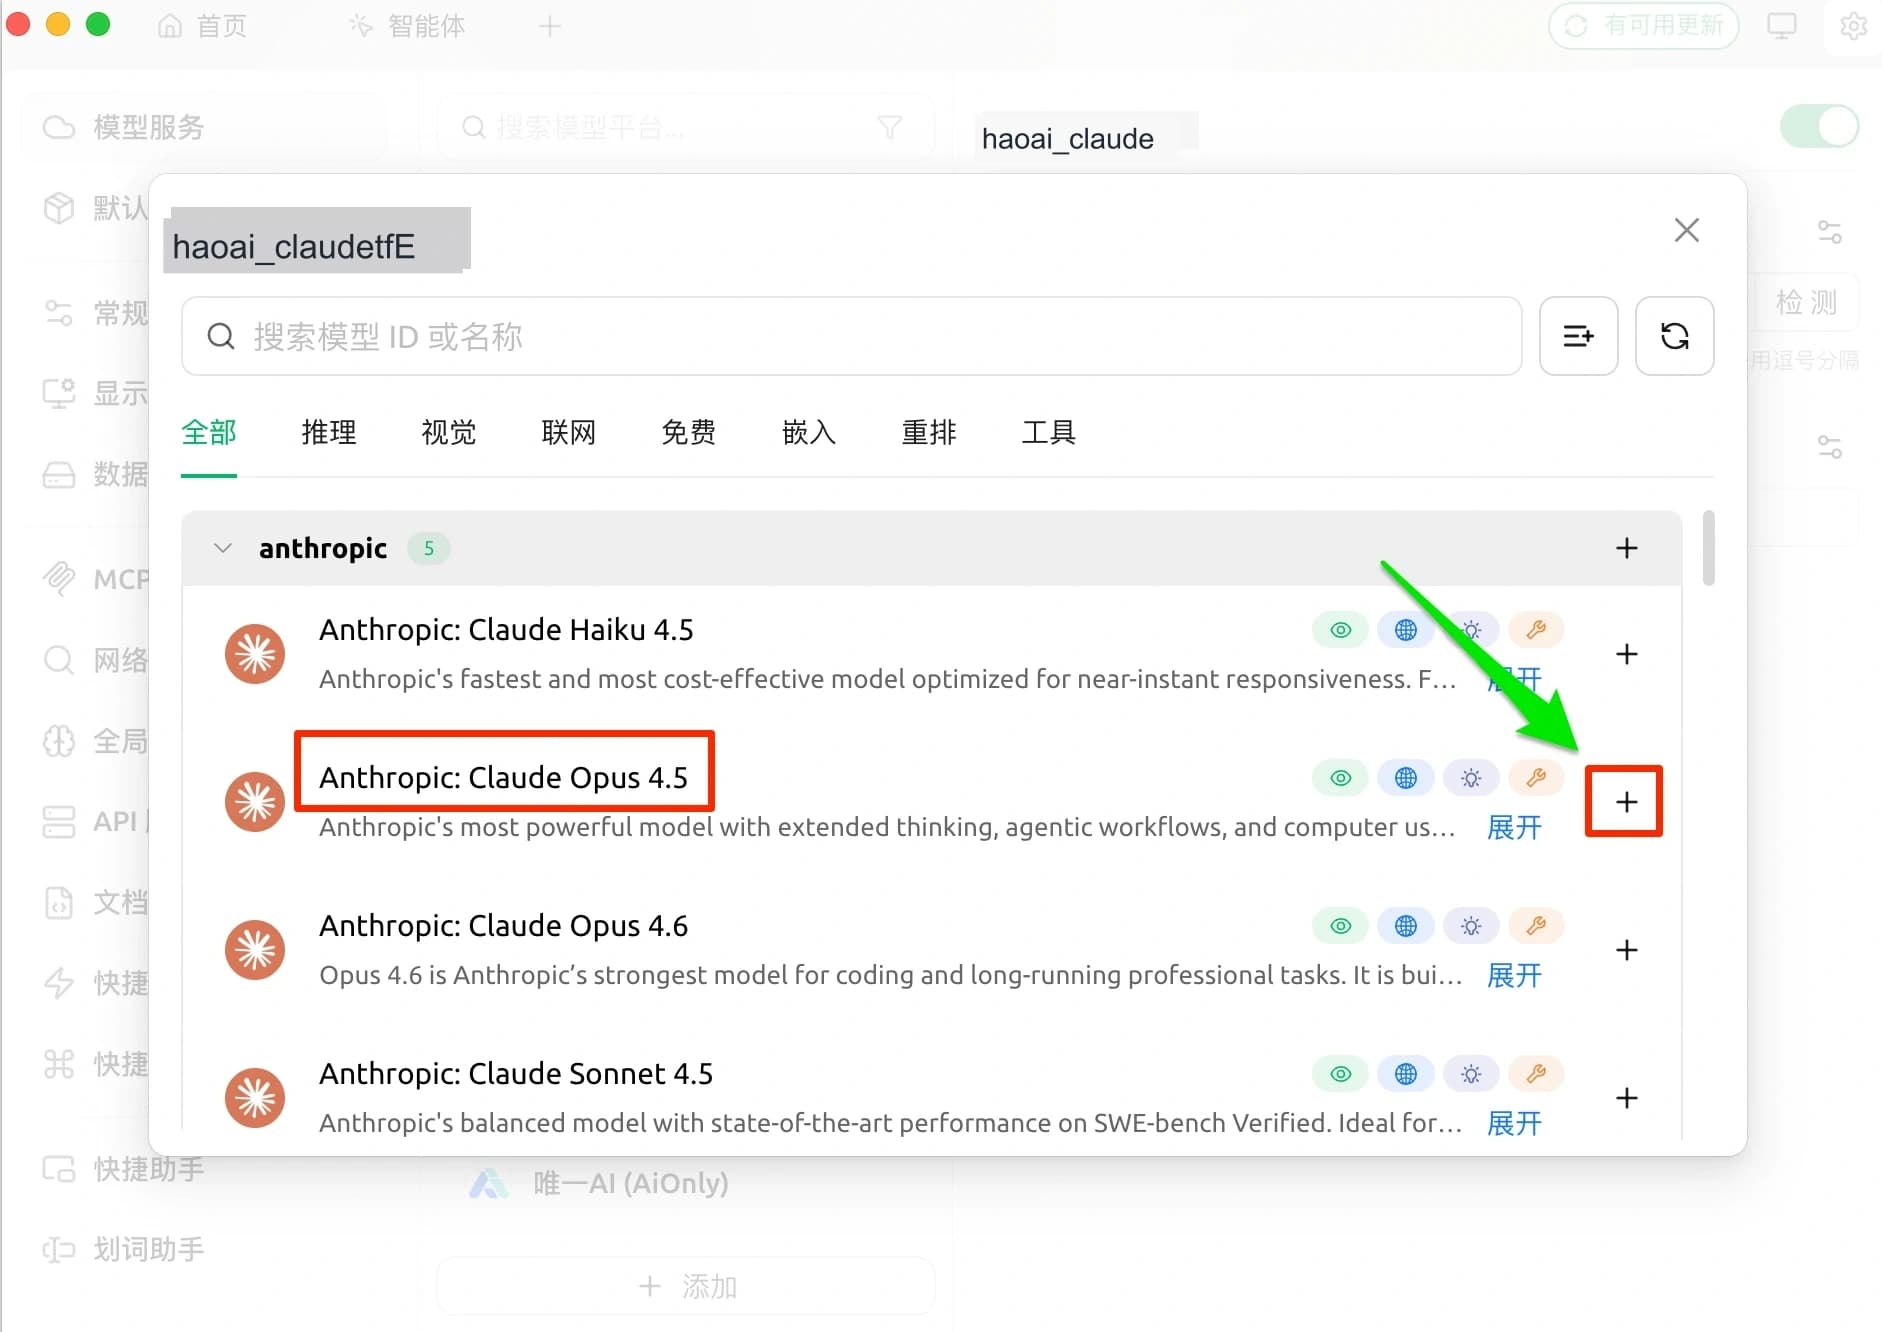The height and width of the screenshot is (1332, 1882).
Task: Collapse the anthropic model group
Action: 223,548
